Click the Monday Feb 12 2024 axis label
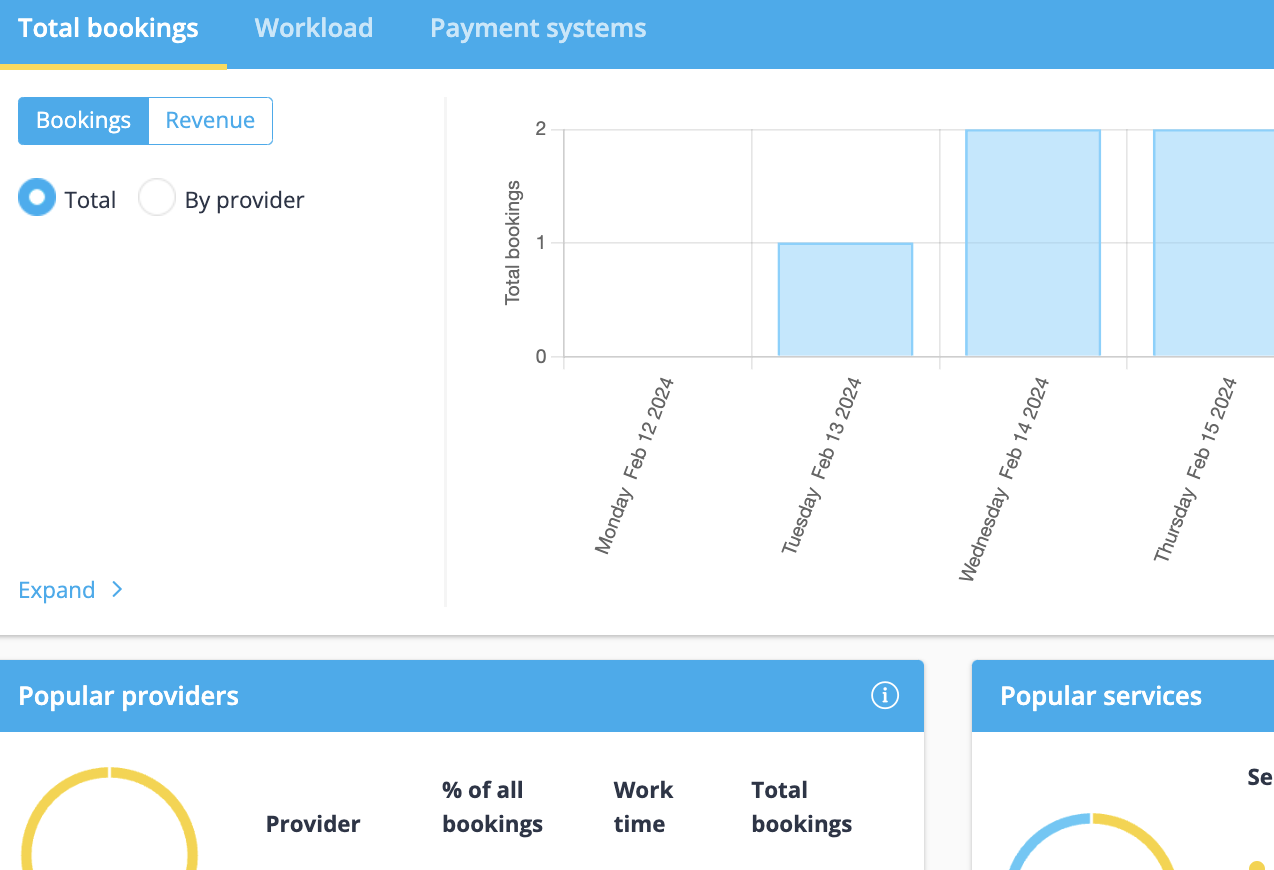Viewport: 1274px width, 870px height. pyautogui.click(x=634, y=466)
